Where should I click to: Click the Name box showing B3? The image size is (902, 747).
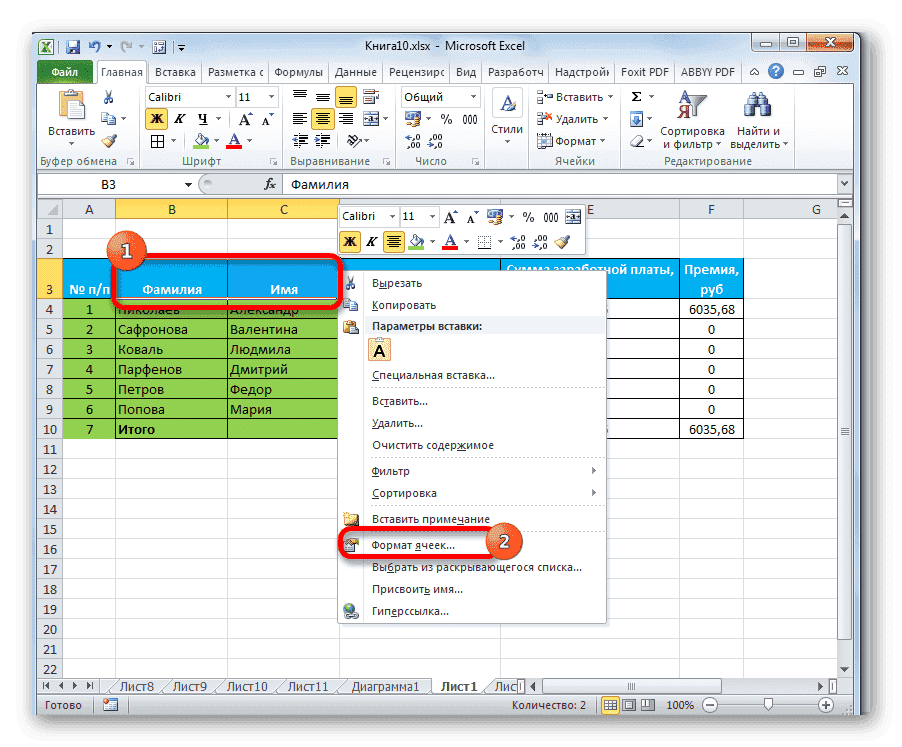(110, 184)
